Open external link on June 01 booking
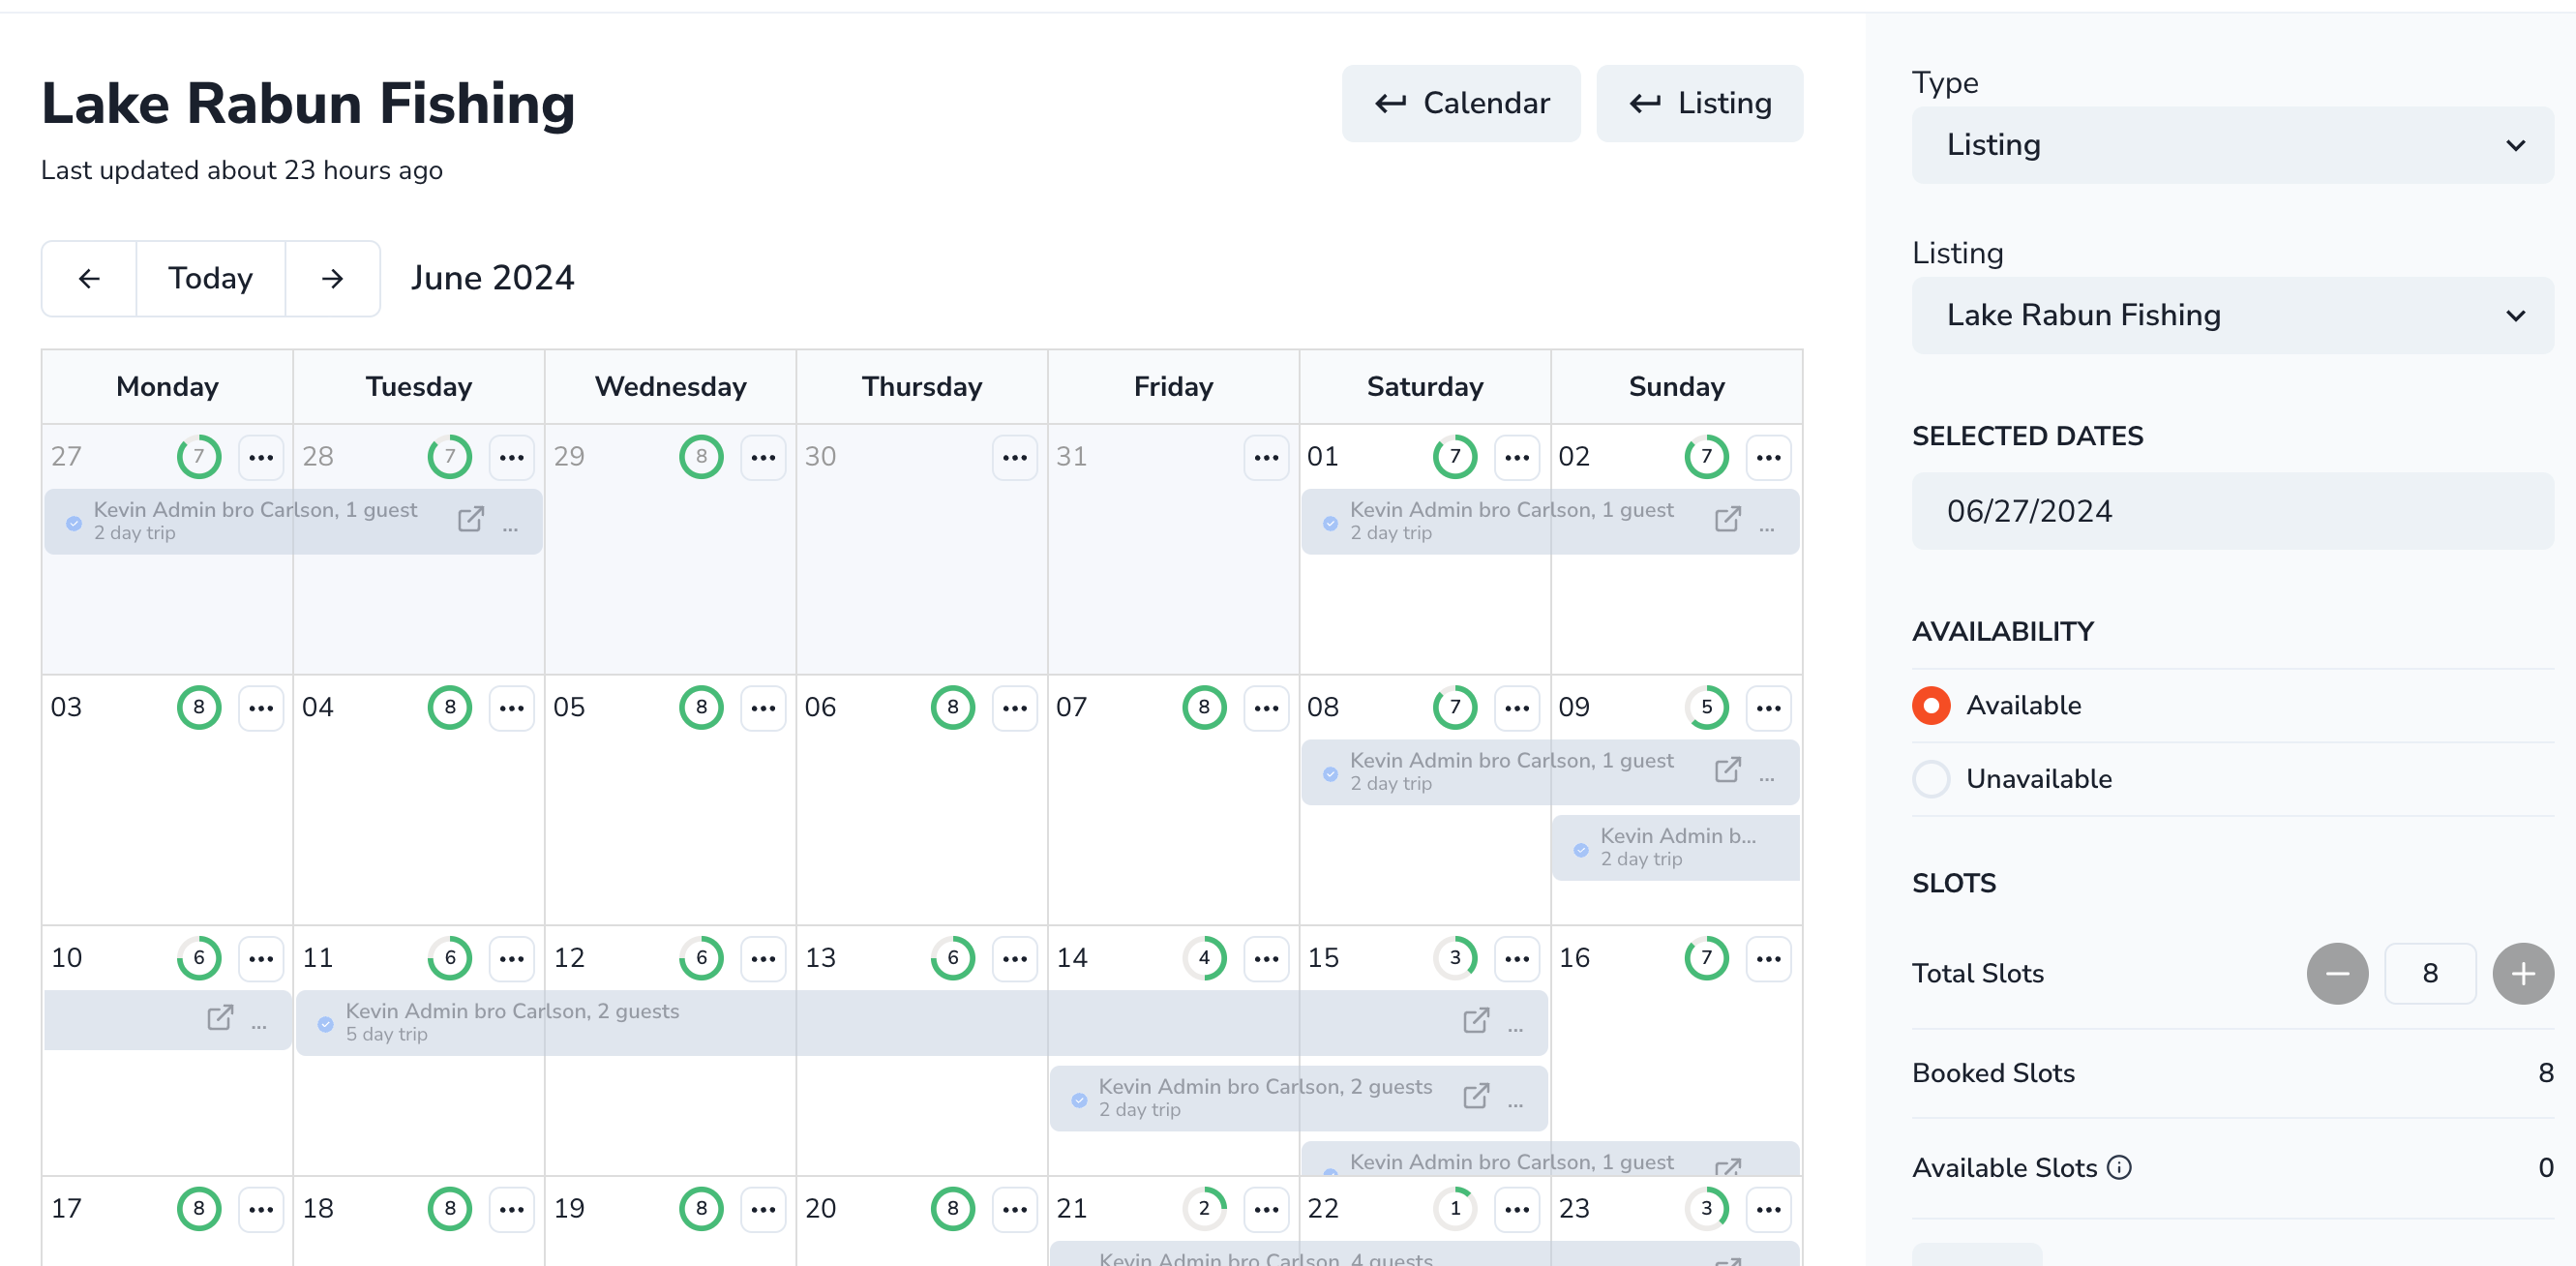The height and width of the screenshot is (1266, 2576). [1727, 519]
